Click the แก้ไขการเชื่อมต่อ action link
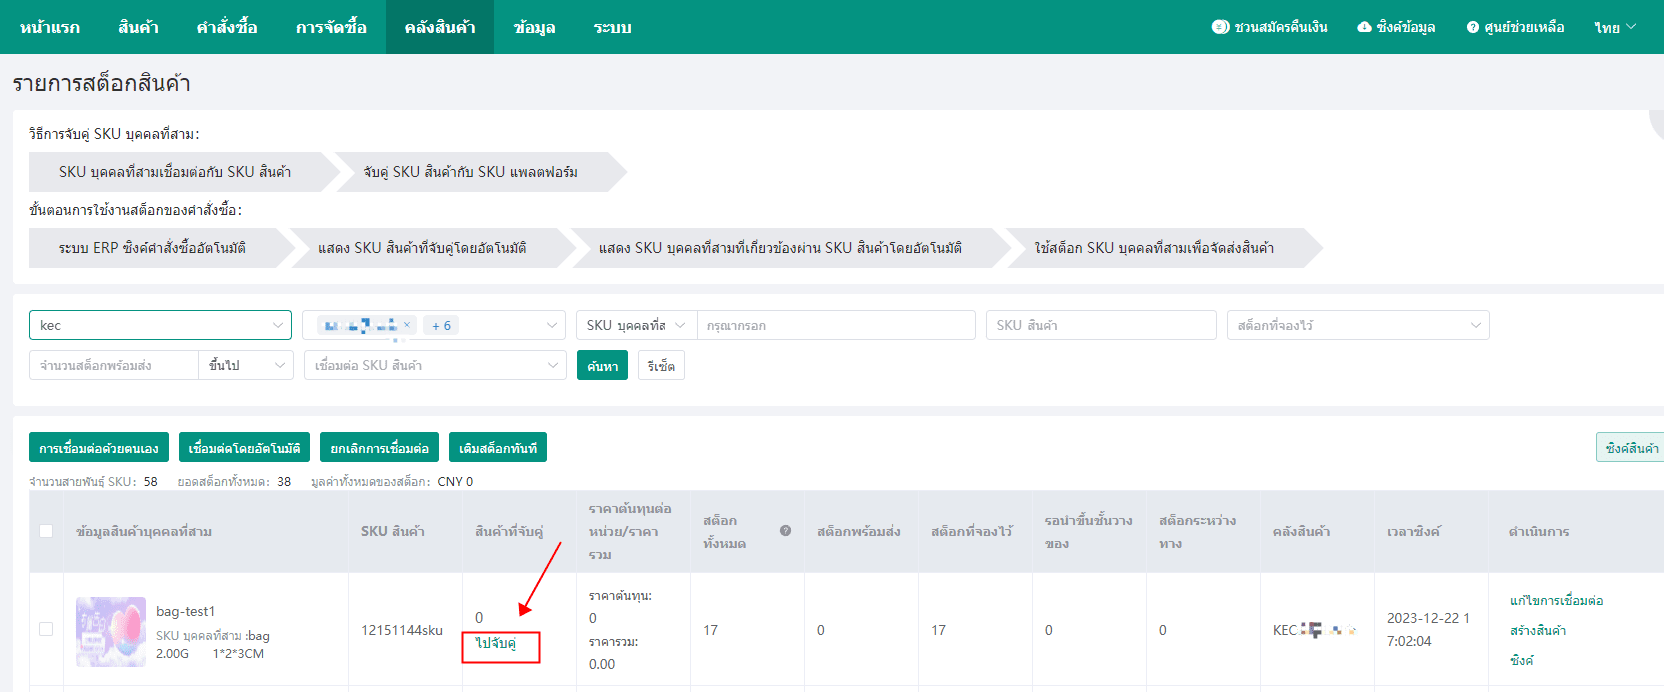Screen dimensions: 1664x692 1556,600
